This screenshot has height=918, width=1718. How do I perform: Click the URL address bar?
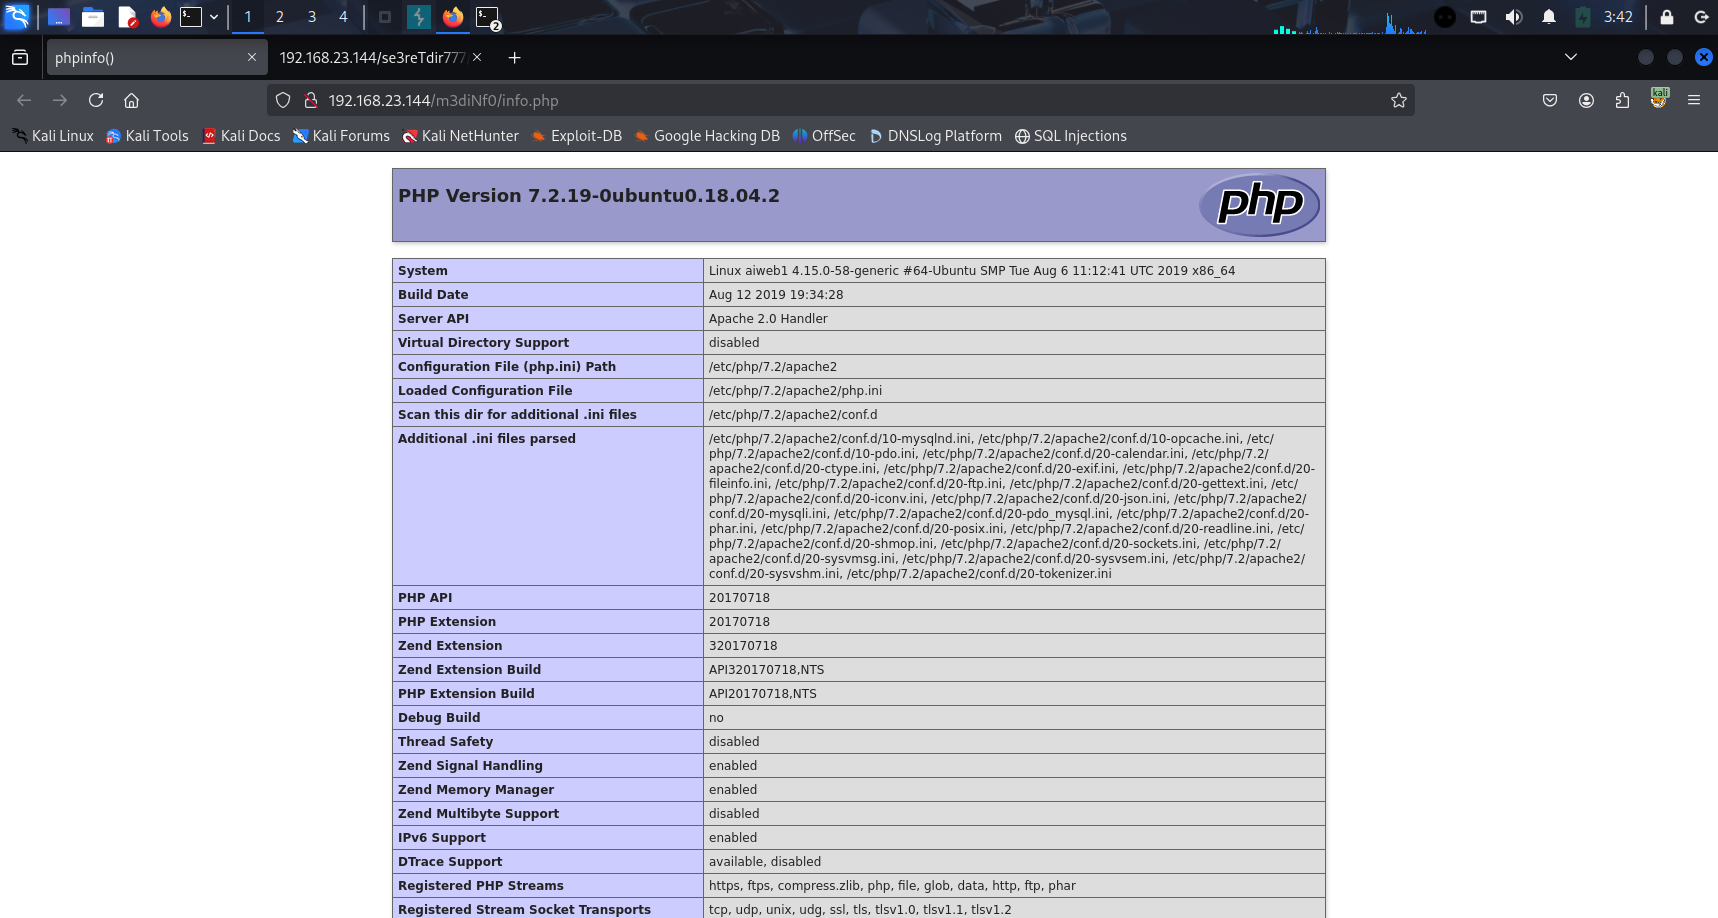tap(850, 100)
